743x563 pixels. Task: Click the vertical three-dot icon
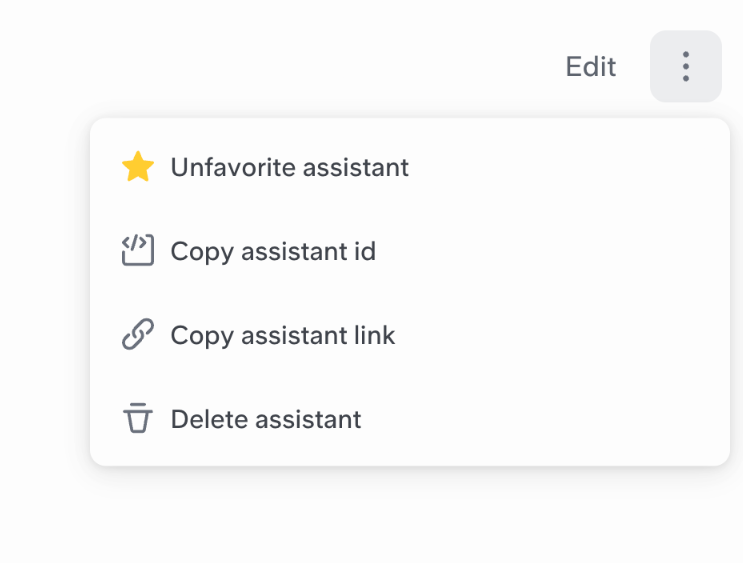pyautogui.click(x=686, y=67)
